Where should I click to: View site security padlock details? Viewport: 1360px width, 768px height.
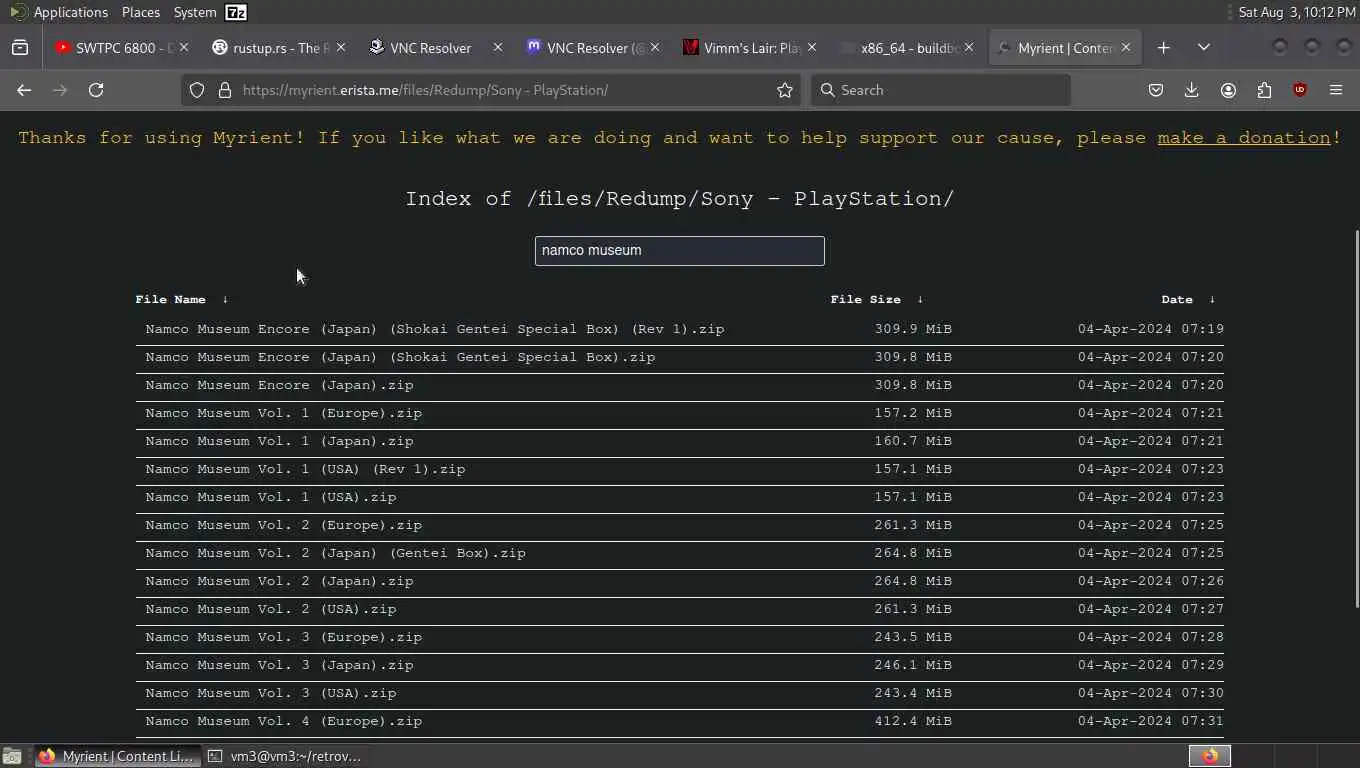coord(224,90)
